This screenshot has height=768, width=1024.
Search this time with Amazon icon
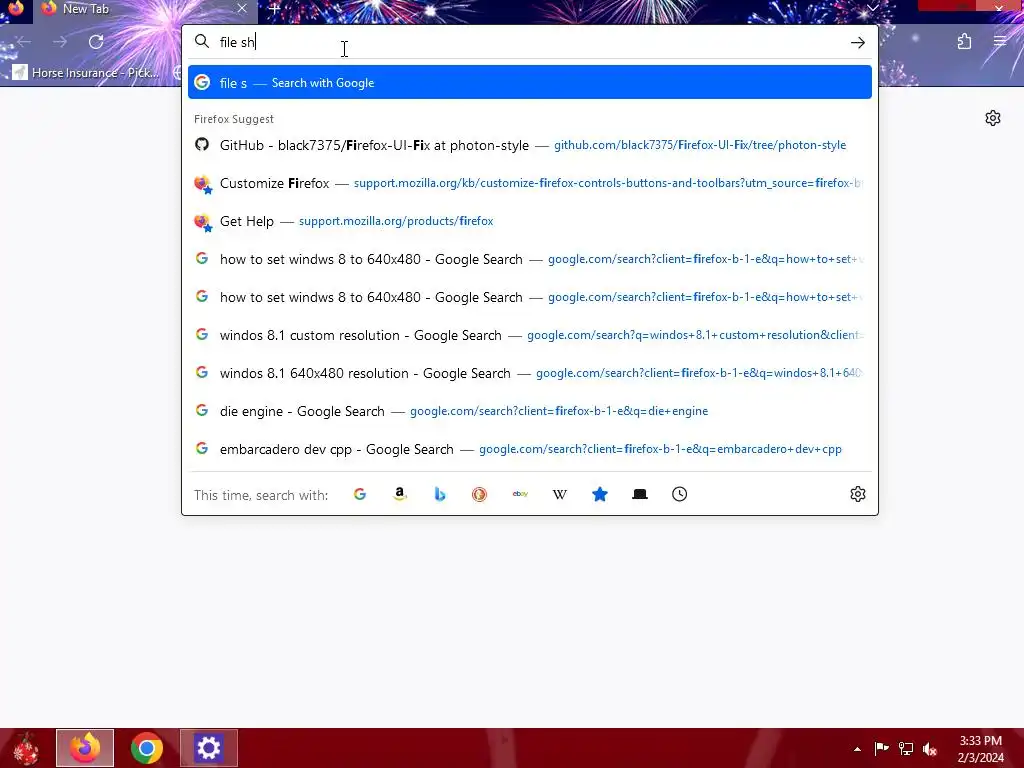tap(400, 494)
